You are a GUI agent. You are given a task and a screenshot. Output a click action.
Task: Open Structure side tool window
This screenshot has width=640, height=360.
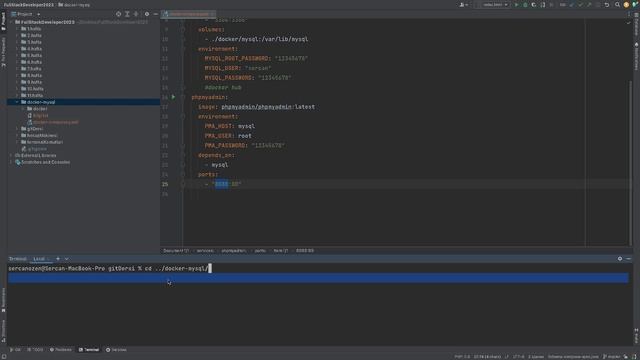3,331
